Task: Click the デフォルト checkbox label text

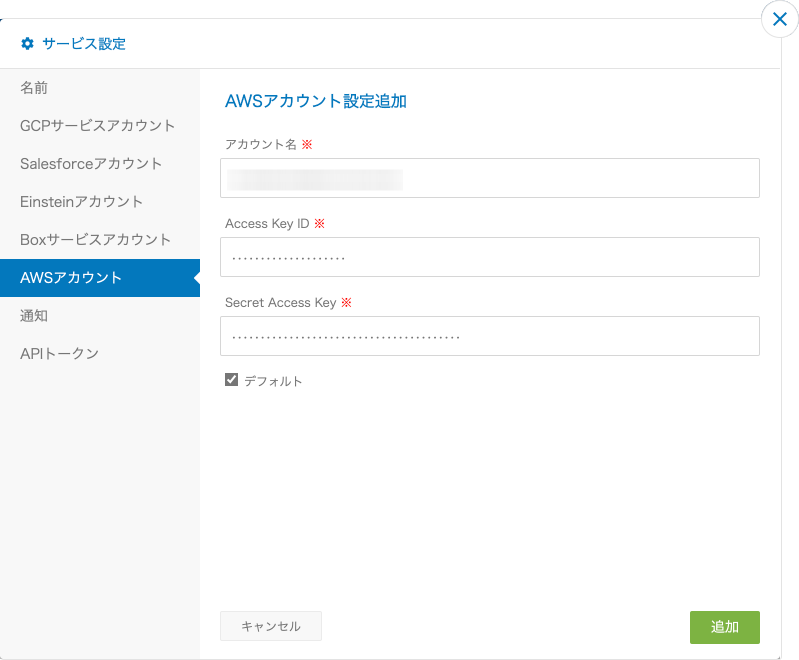Action: click(273, 381)
